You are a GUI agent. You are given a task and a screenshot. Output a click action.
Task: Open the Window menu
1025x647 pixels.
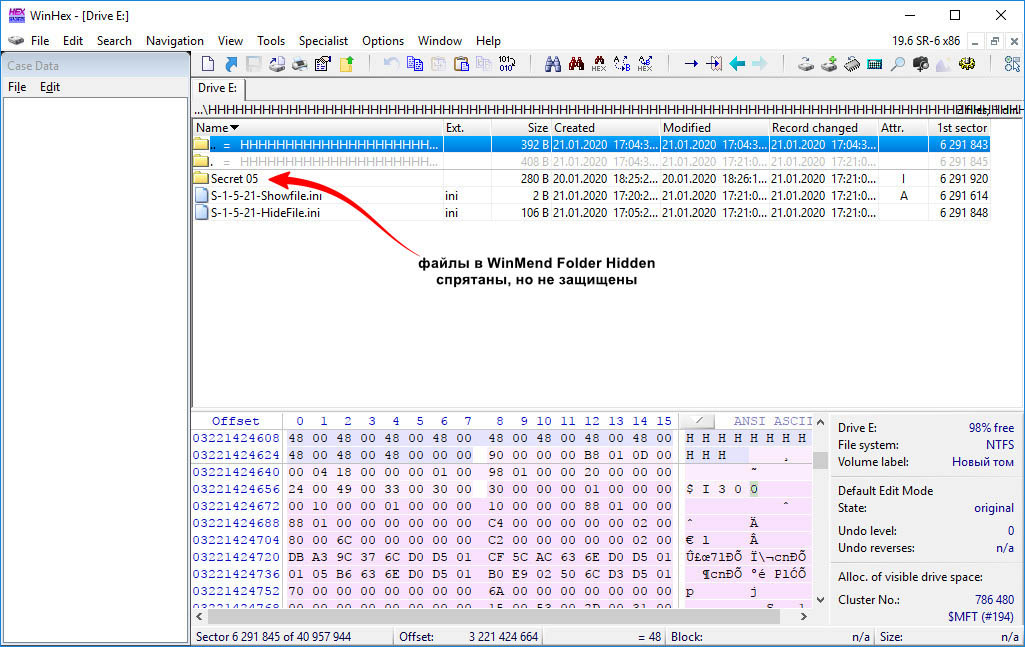point(440,41)
